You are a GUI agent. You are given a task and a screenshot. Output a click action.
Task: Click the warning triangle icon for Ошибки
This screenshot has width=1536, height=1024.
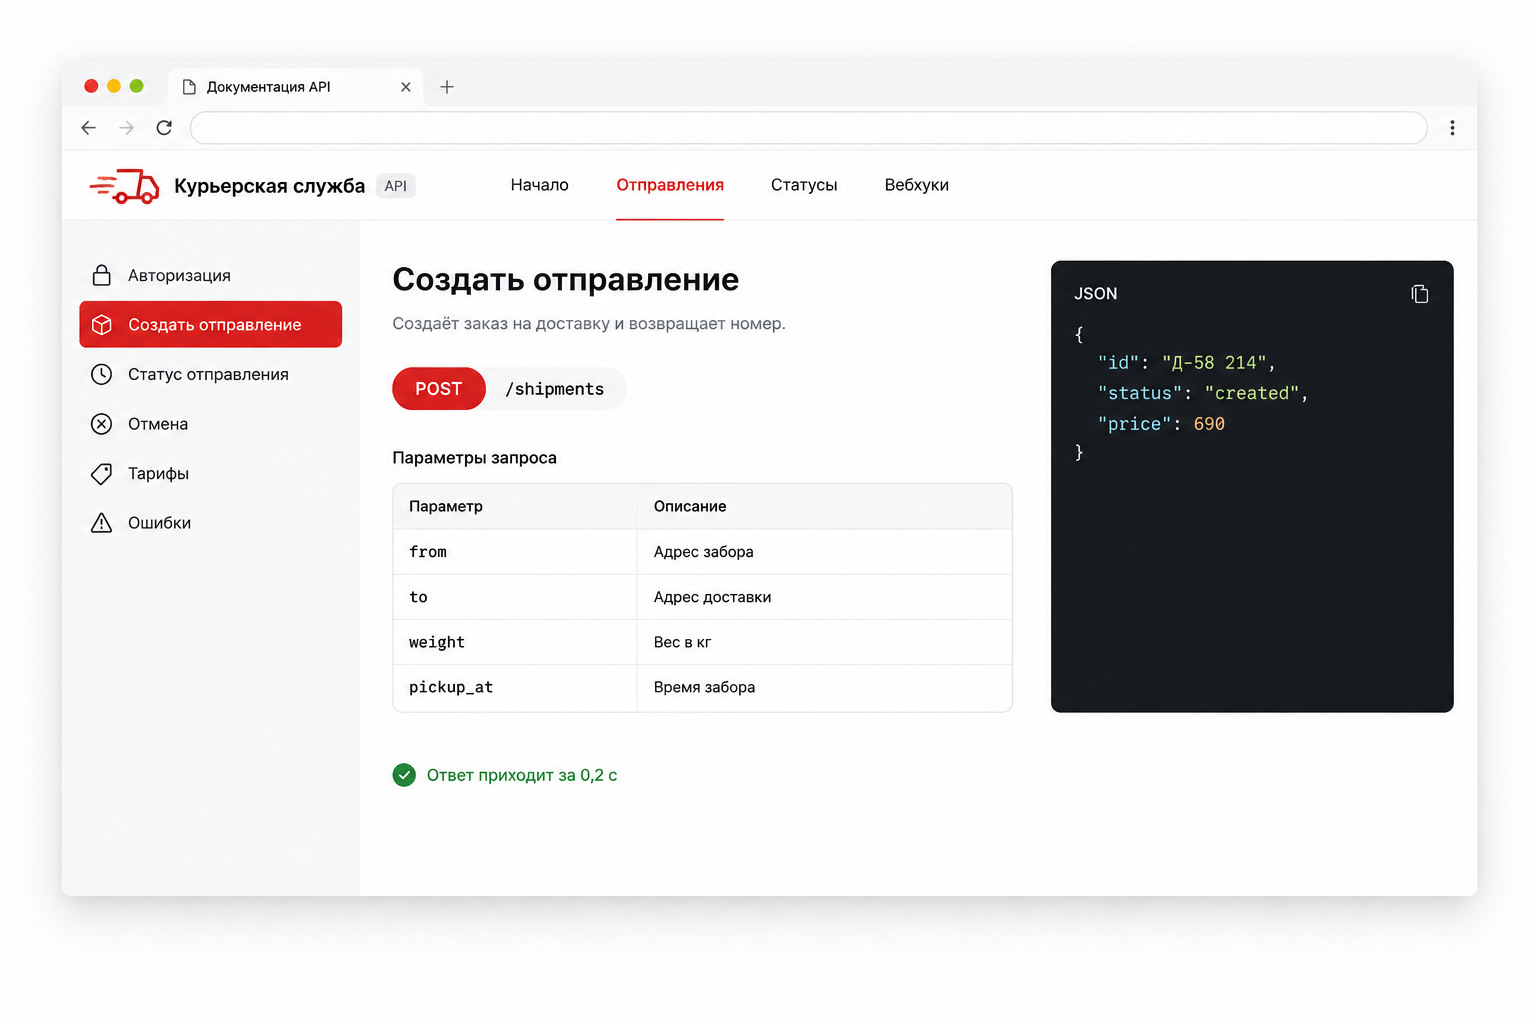(101, 523)
